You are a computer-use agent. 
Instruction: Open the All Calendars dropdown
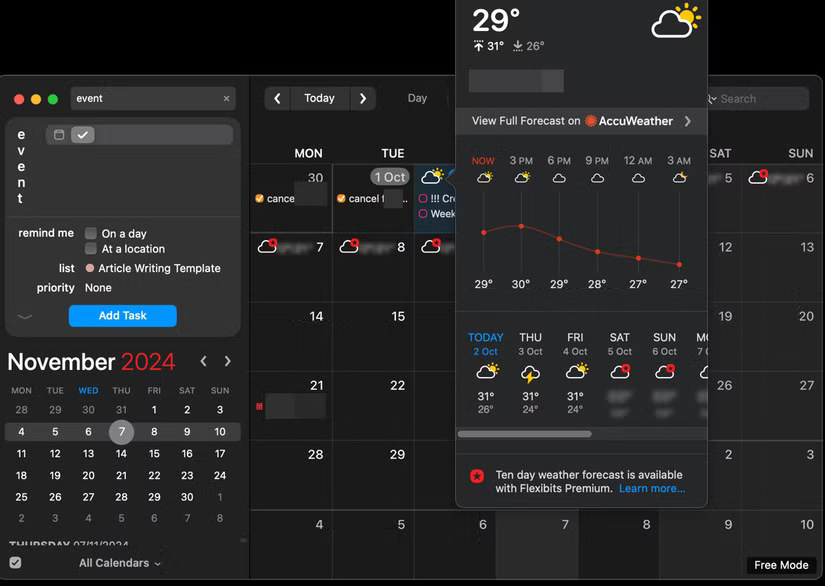click(119, 563)
